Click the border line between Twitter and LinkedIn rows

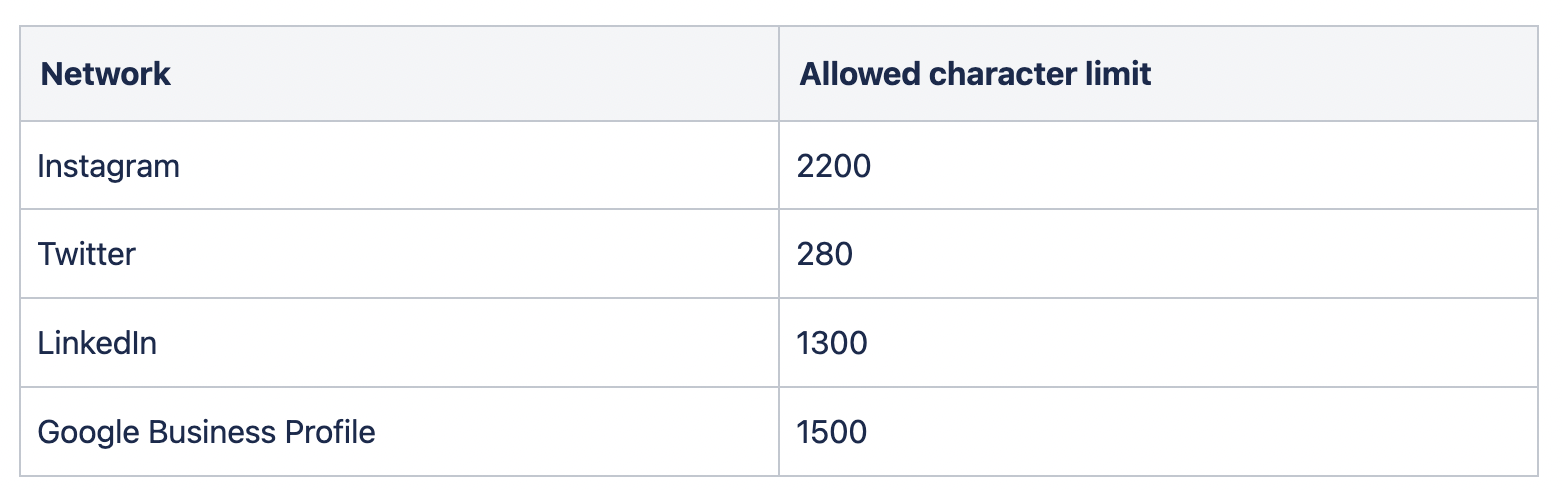779,298
